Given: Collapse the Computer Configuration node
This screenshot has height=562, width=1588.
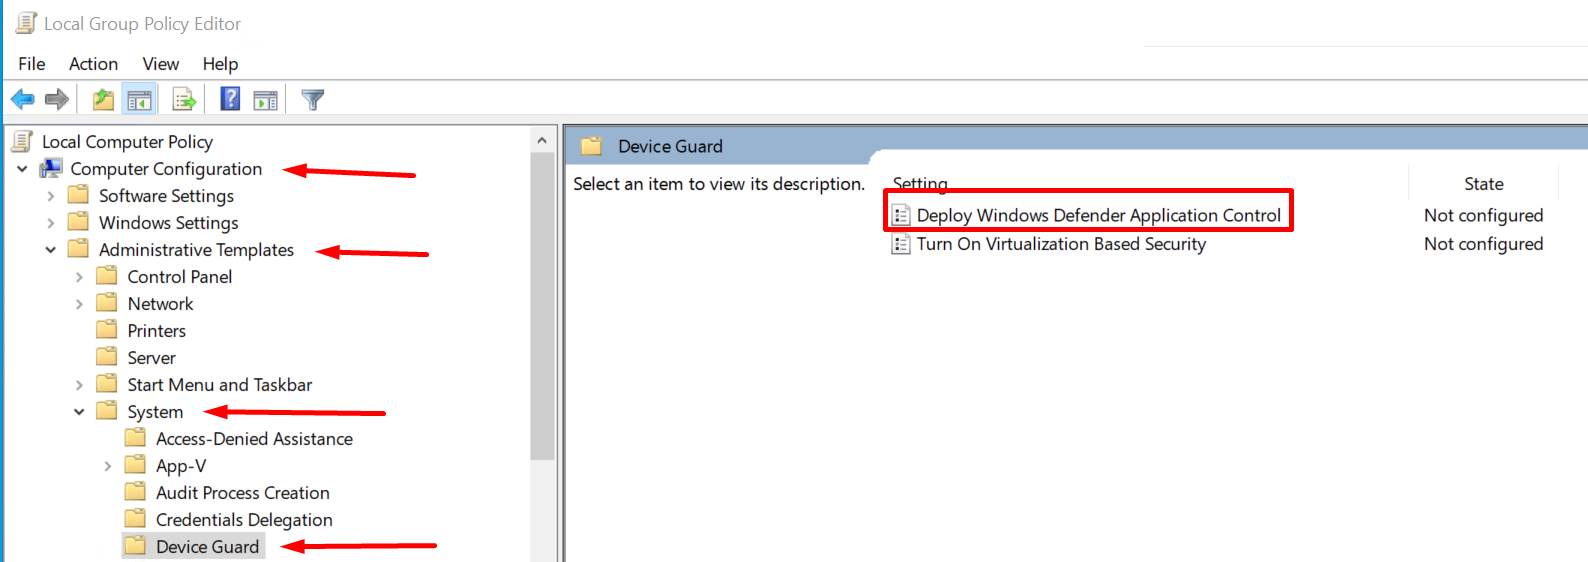Looking at the screenshot, I should click(22, 169).
